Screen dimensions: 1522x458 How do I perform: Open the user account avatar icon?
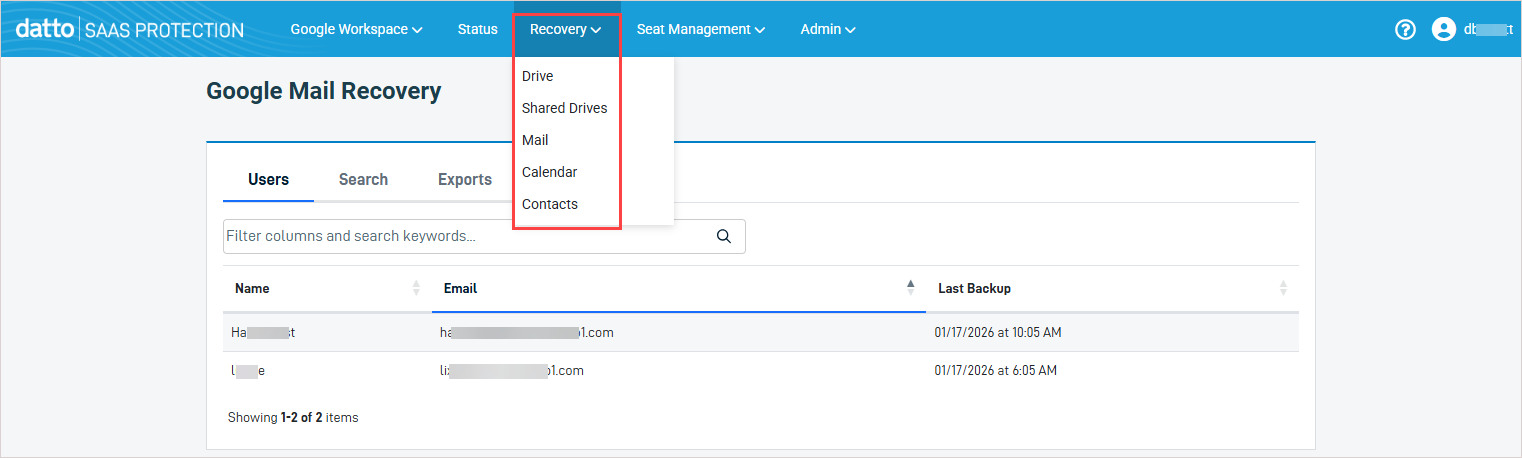pyautogui.click(x=1443, y=30)
